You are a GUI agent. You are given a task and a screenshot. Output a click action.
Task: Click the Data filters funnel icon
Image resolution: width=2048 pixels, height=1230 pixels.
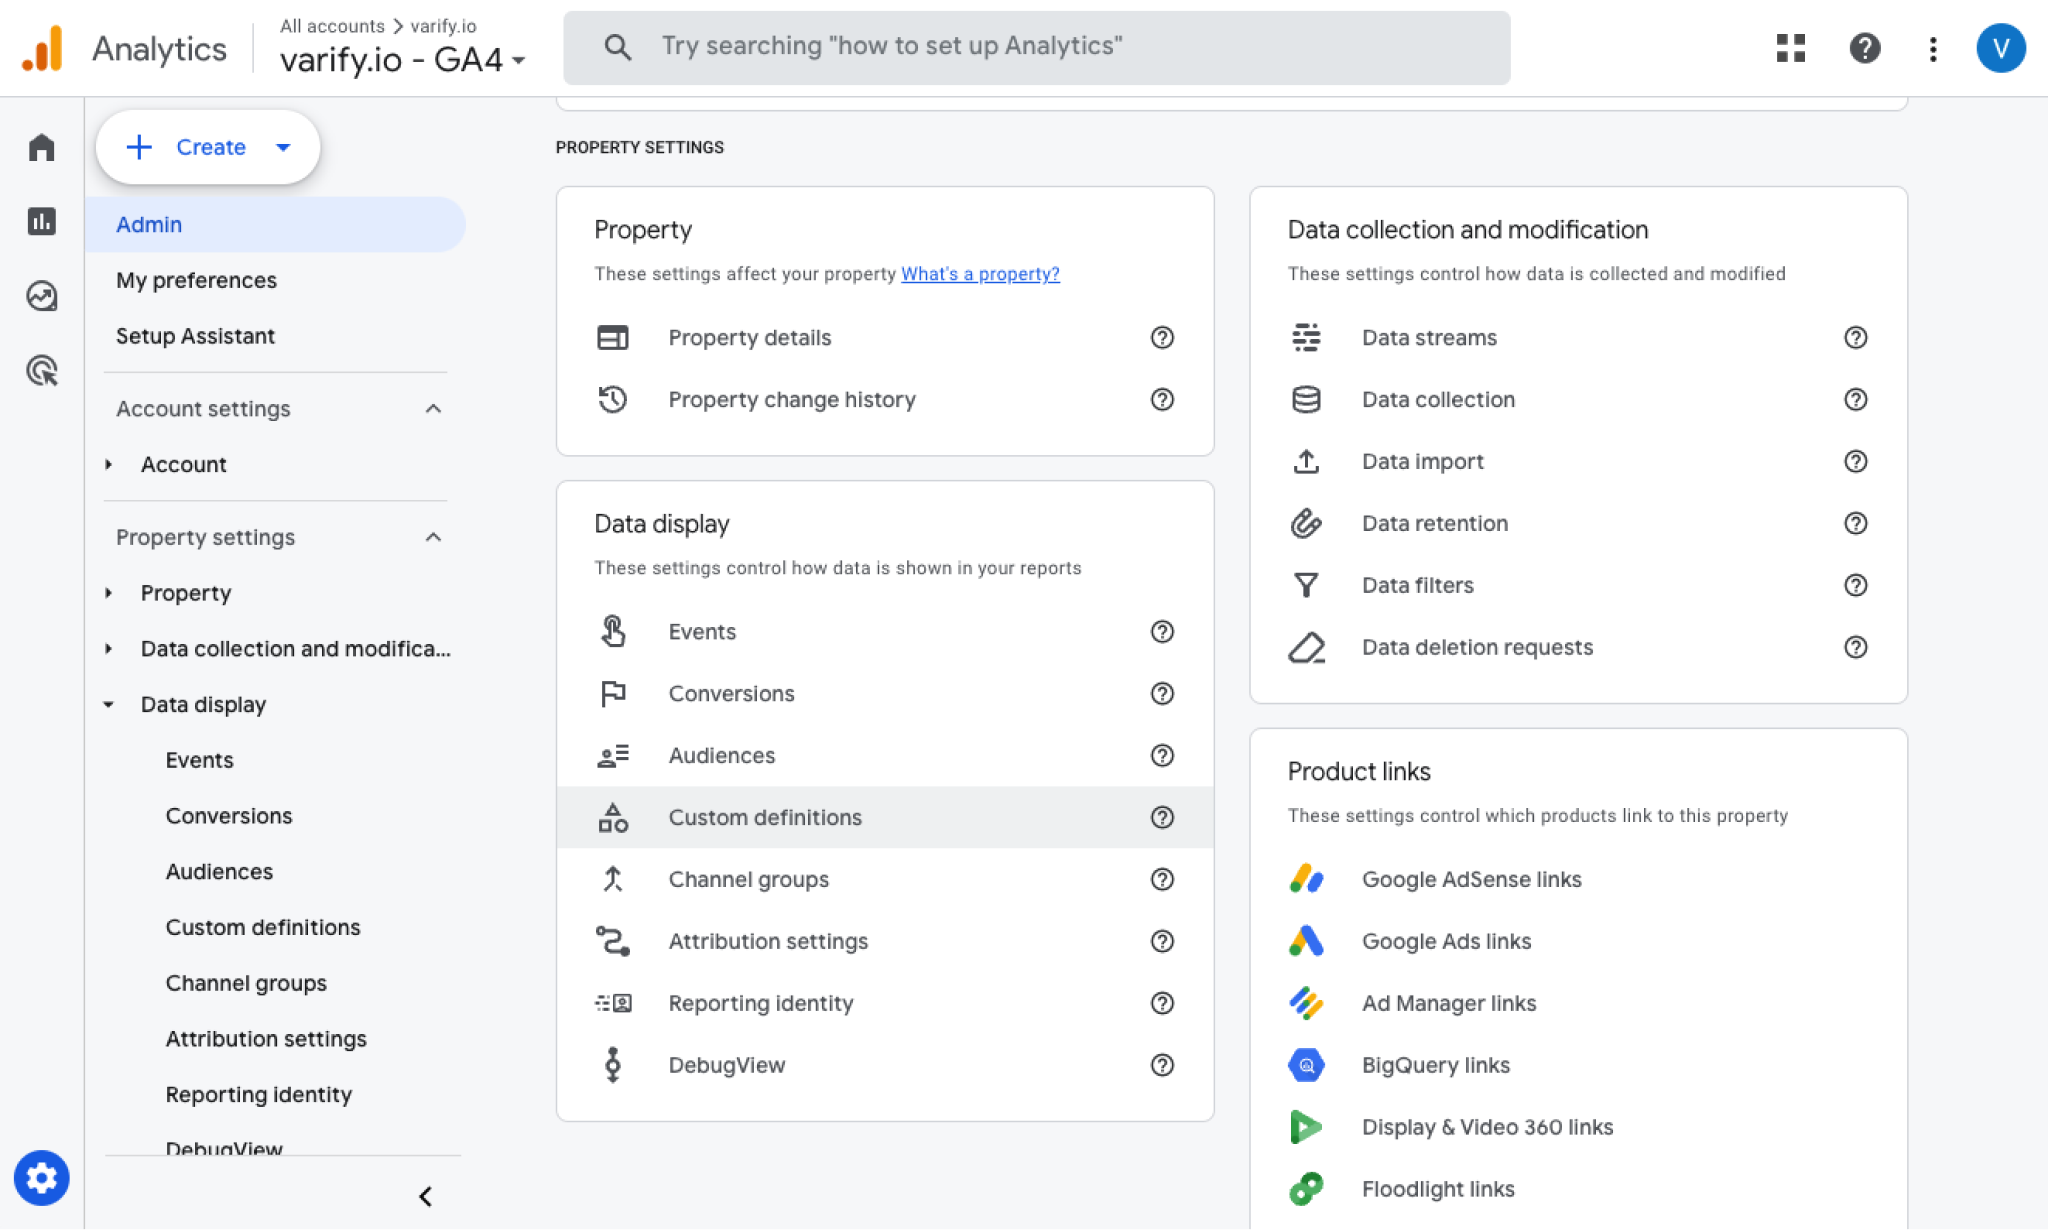point(1306,585)
